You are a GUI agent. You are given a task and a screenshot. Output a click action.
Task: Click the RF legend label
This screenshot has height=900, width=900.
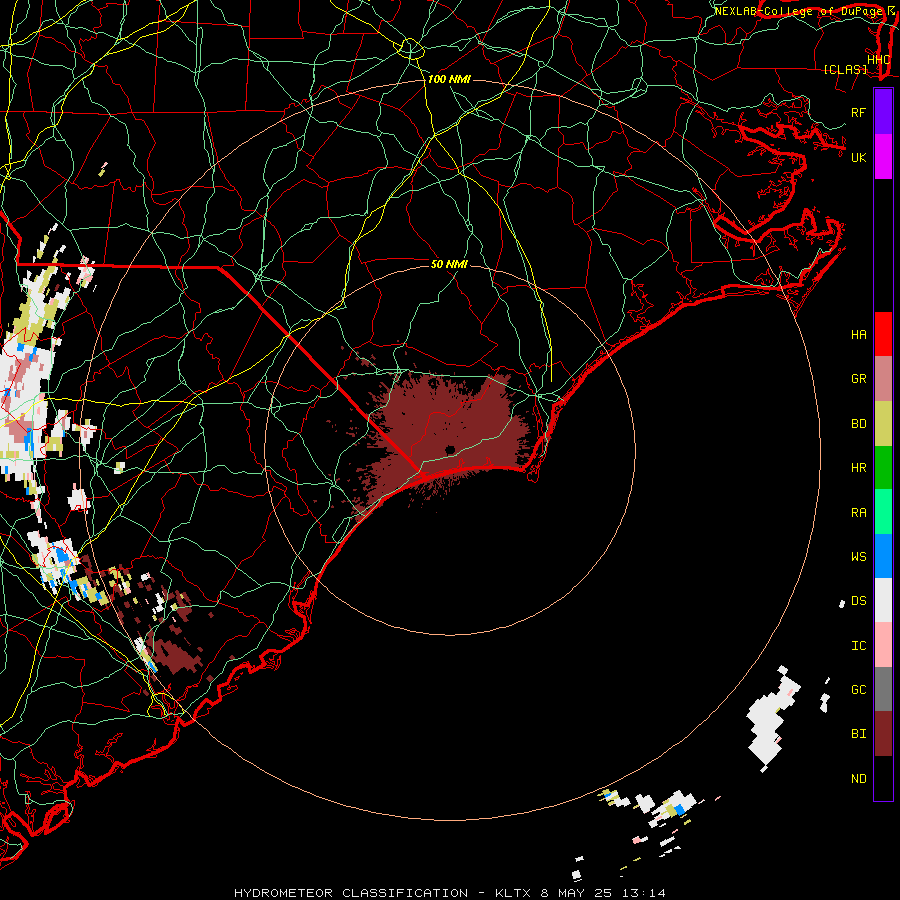click(859, 112)
